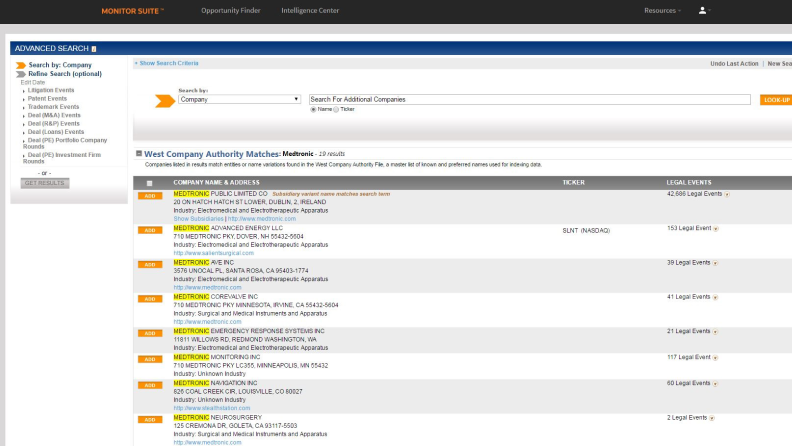Click the SLNT (NASDAQ) ticker text
792x446 pixels.
tap(586, 231)
